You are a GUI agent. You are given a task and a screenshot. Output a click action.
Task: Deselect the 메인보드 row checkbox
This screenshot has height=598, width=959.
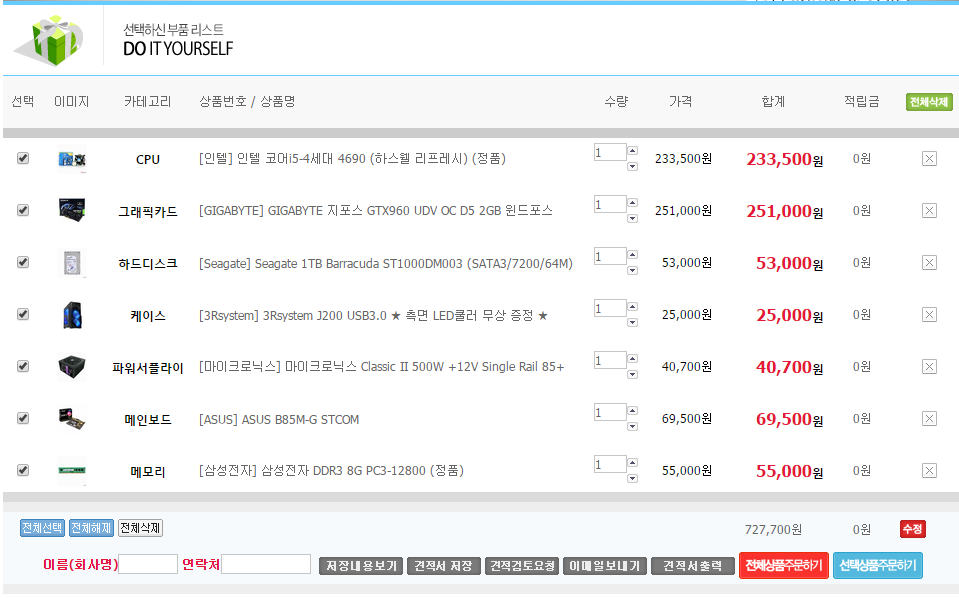pos(23,418)
